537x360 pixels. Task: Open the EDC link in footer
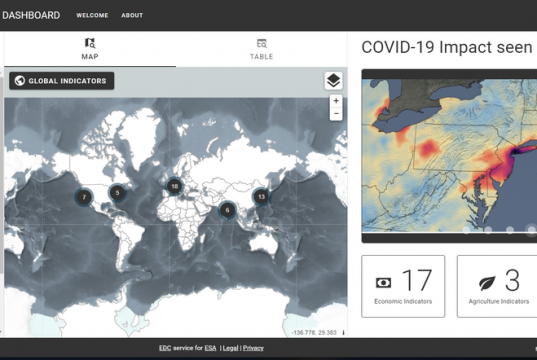[165, 348]
